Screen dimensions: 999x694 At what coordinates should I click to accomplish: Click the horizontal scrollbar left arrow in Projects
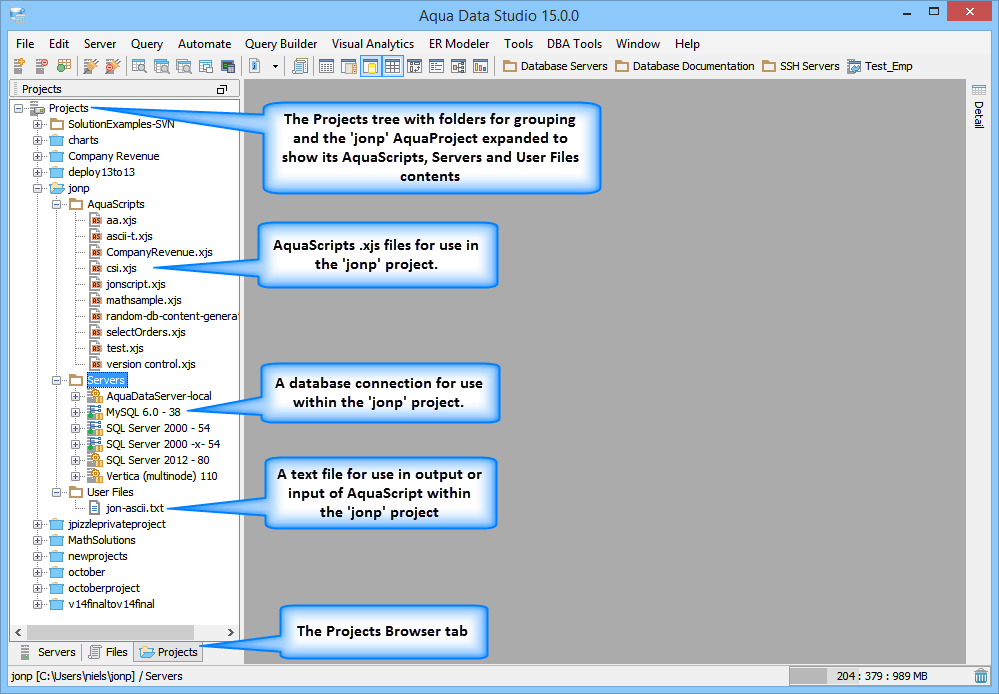tap(18, 632)
